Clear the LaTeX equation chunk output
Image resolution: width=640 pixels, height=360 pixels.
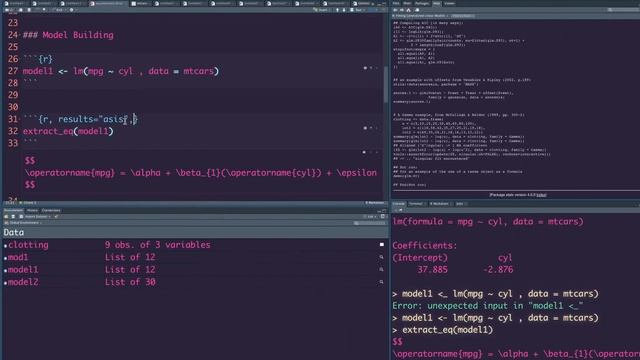point(376,153)
